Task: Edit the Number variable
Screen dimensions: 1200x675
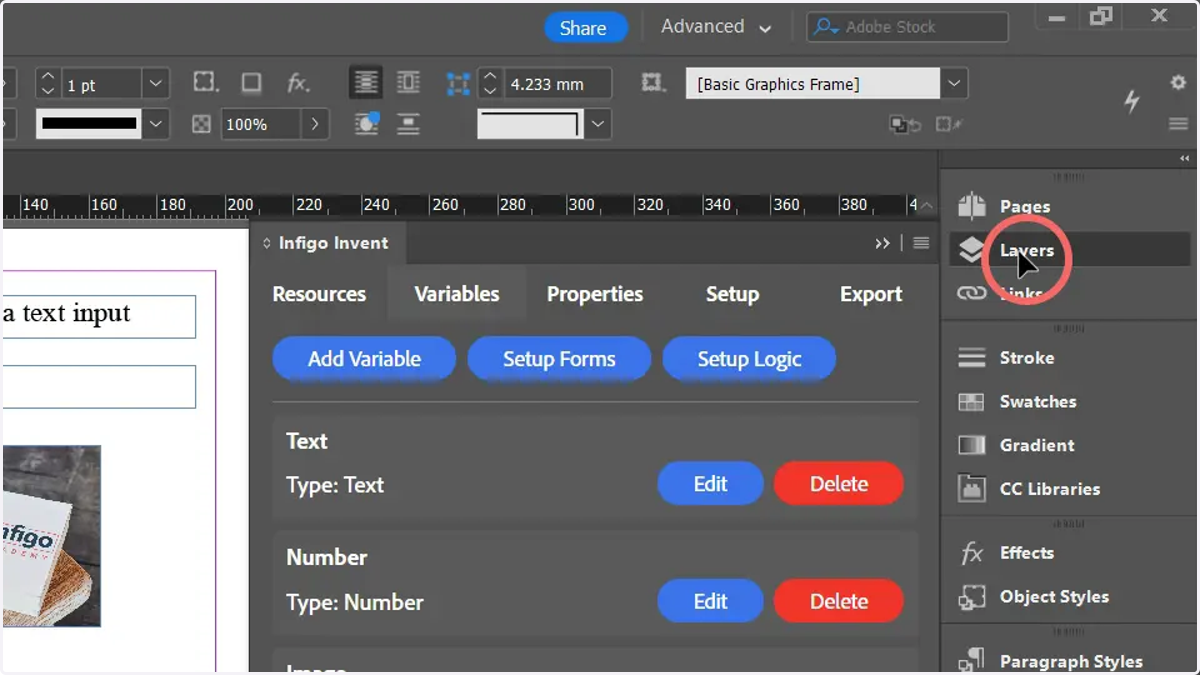Action: coord(710,601)
